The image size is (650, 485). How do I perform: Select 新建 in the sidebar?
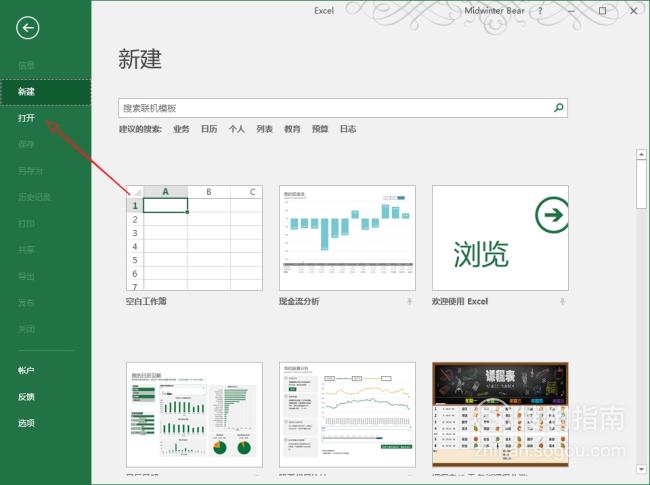[x=46, y=92]
